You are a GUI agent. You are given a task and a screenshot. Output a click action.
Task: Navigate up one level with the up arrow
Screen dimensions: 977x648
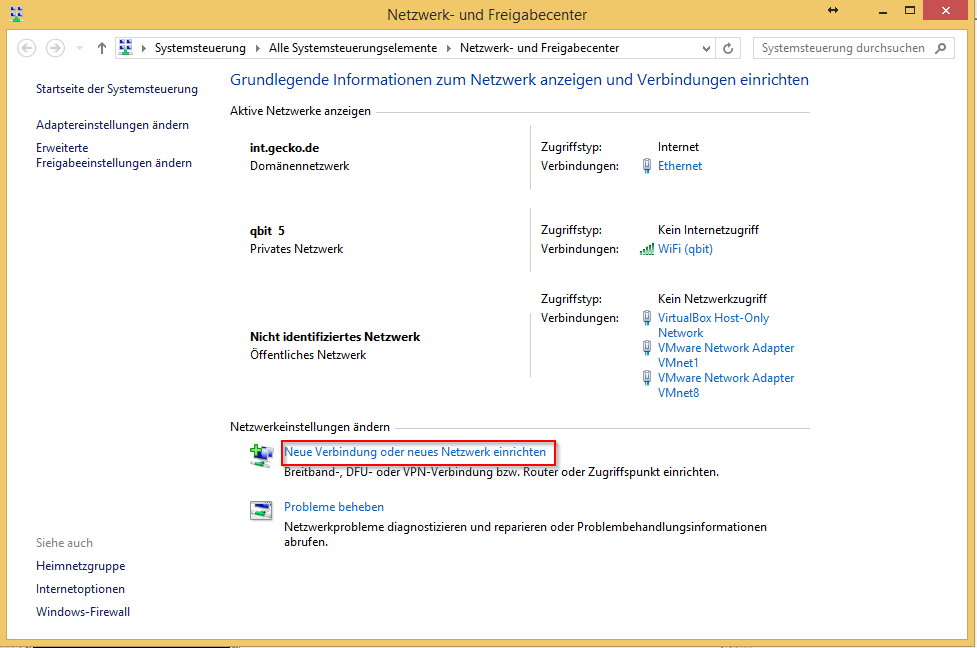tap(101, 46)
